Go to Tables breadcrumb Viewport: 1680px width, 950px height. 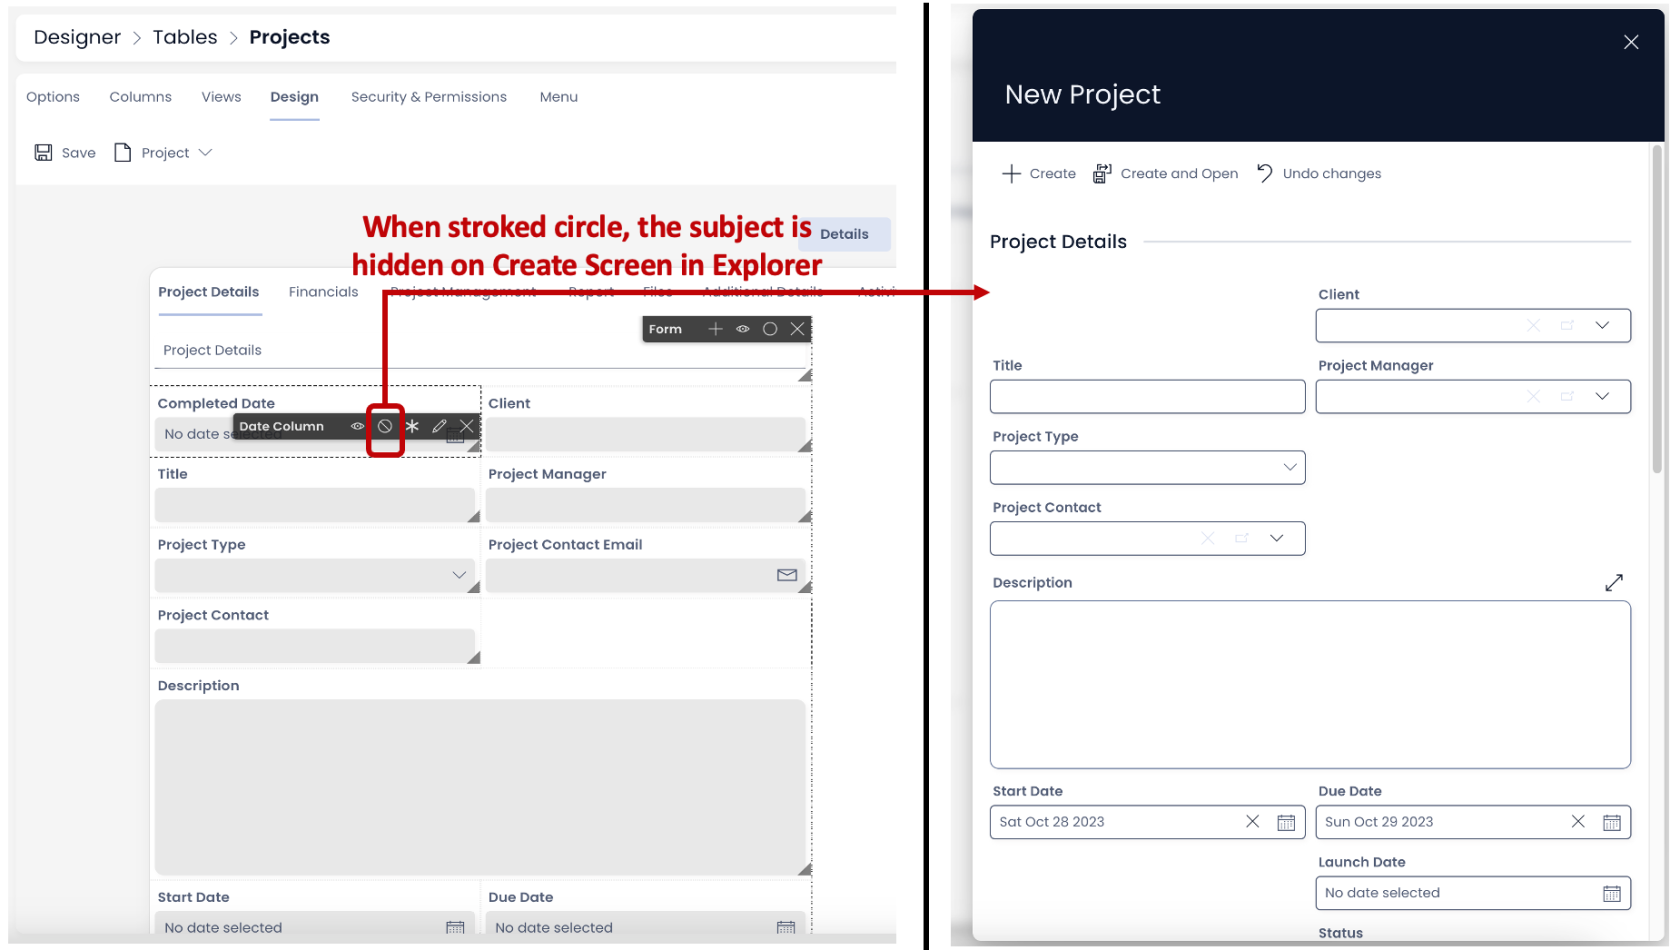(185, 37)
